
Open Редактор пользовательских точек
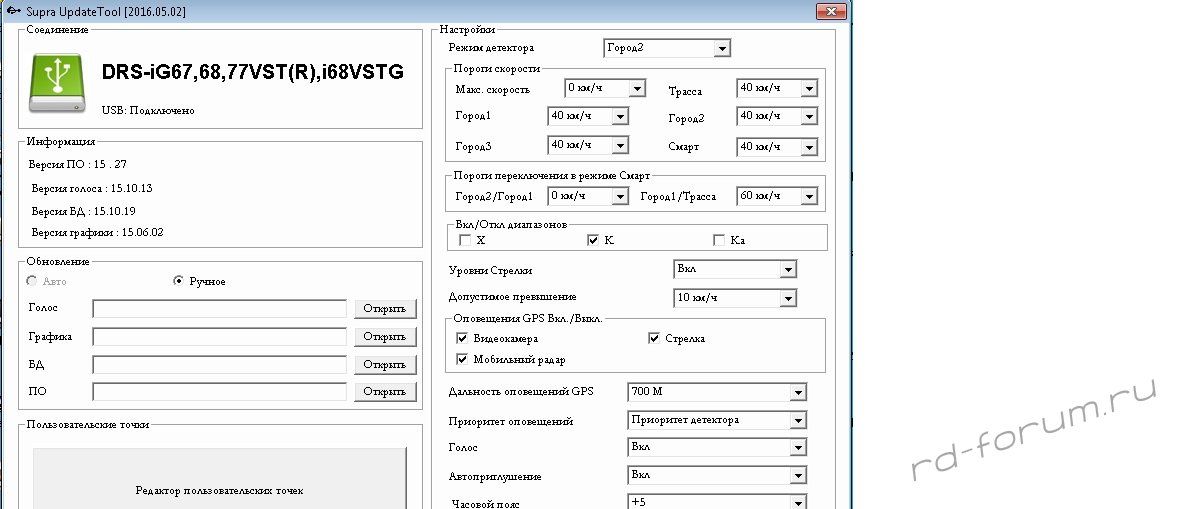click(220, 480)
